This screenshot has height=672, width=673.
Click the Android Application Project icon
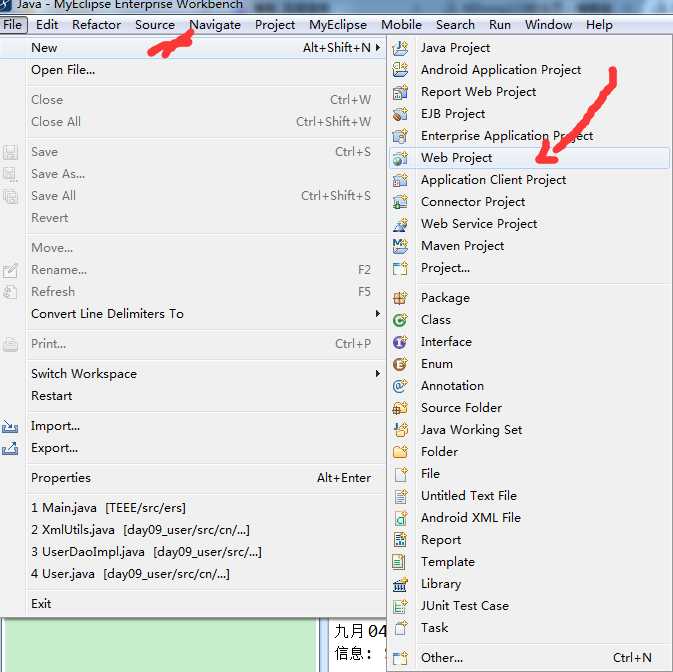(400, 70)
